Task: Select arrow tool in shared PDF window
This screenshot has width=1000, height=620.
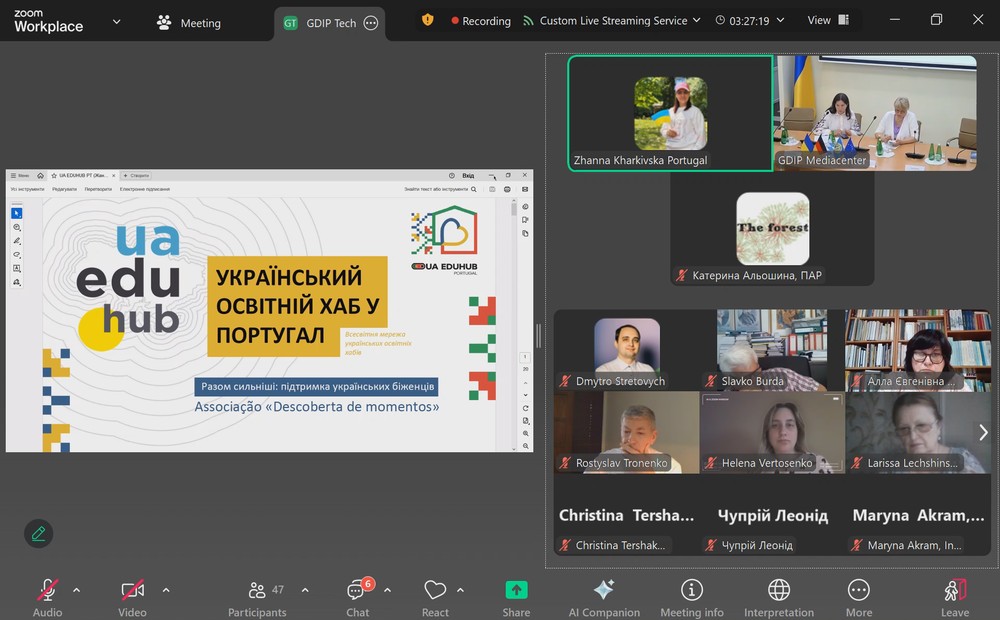Action: tap(17, 213)
